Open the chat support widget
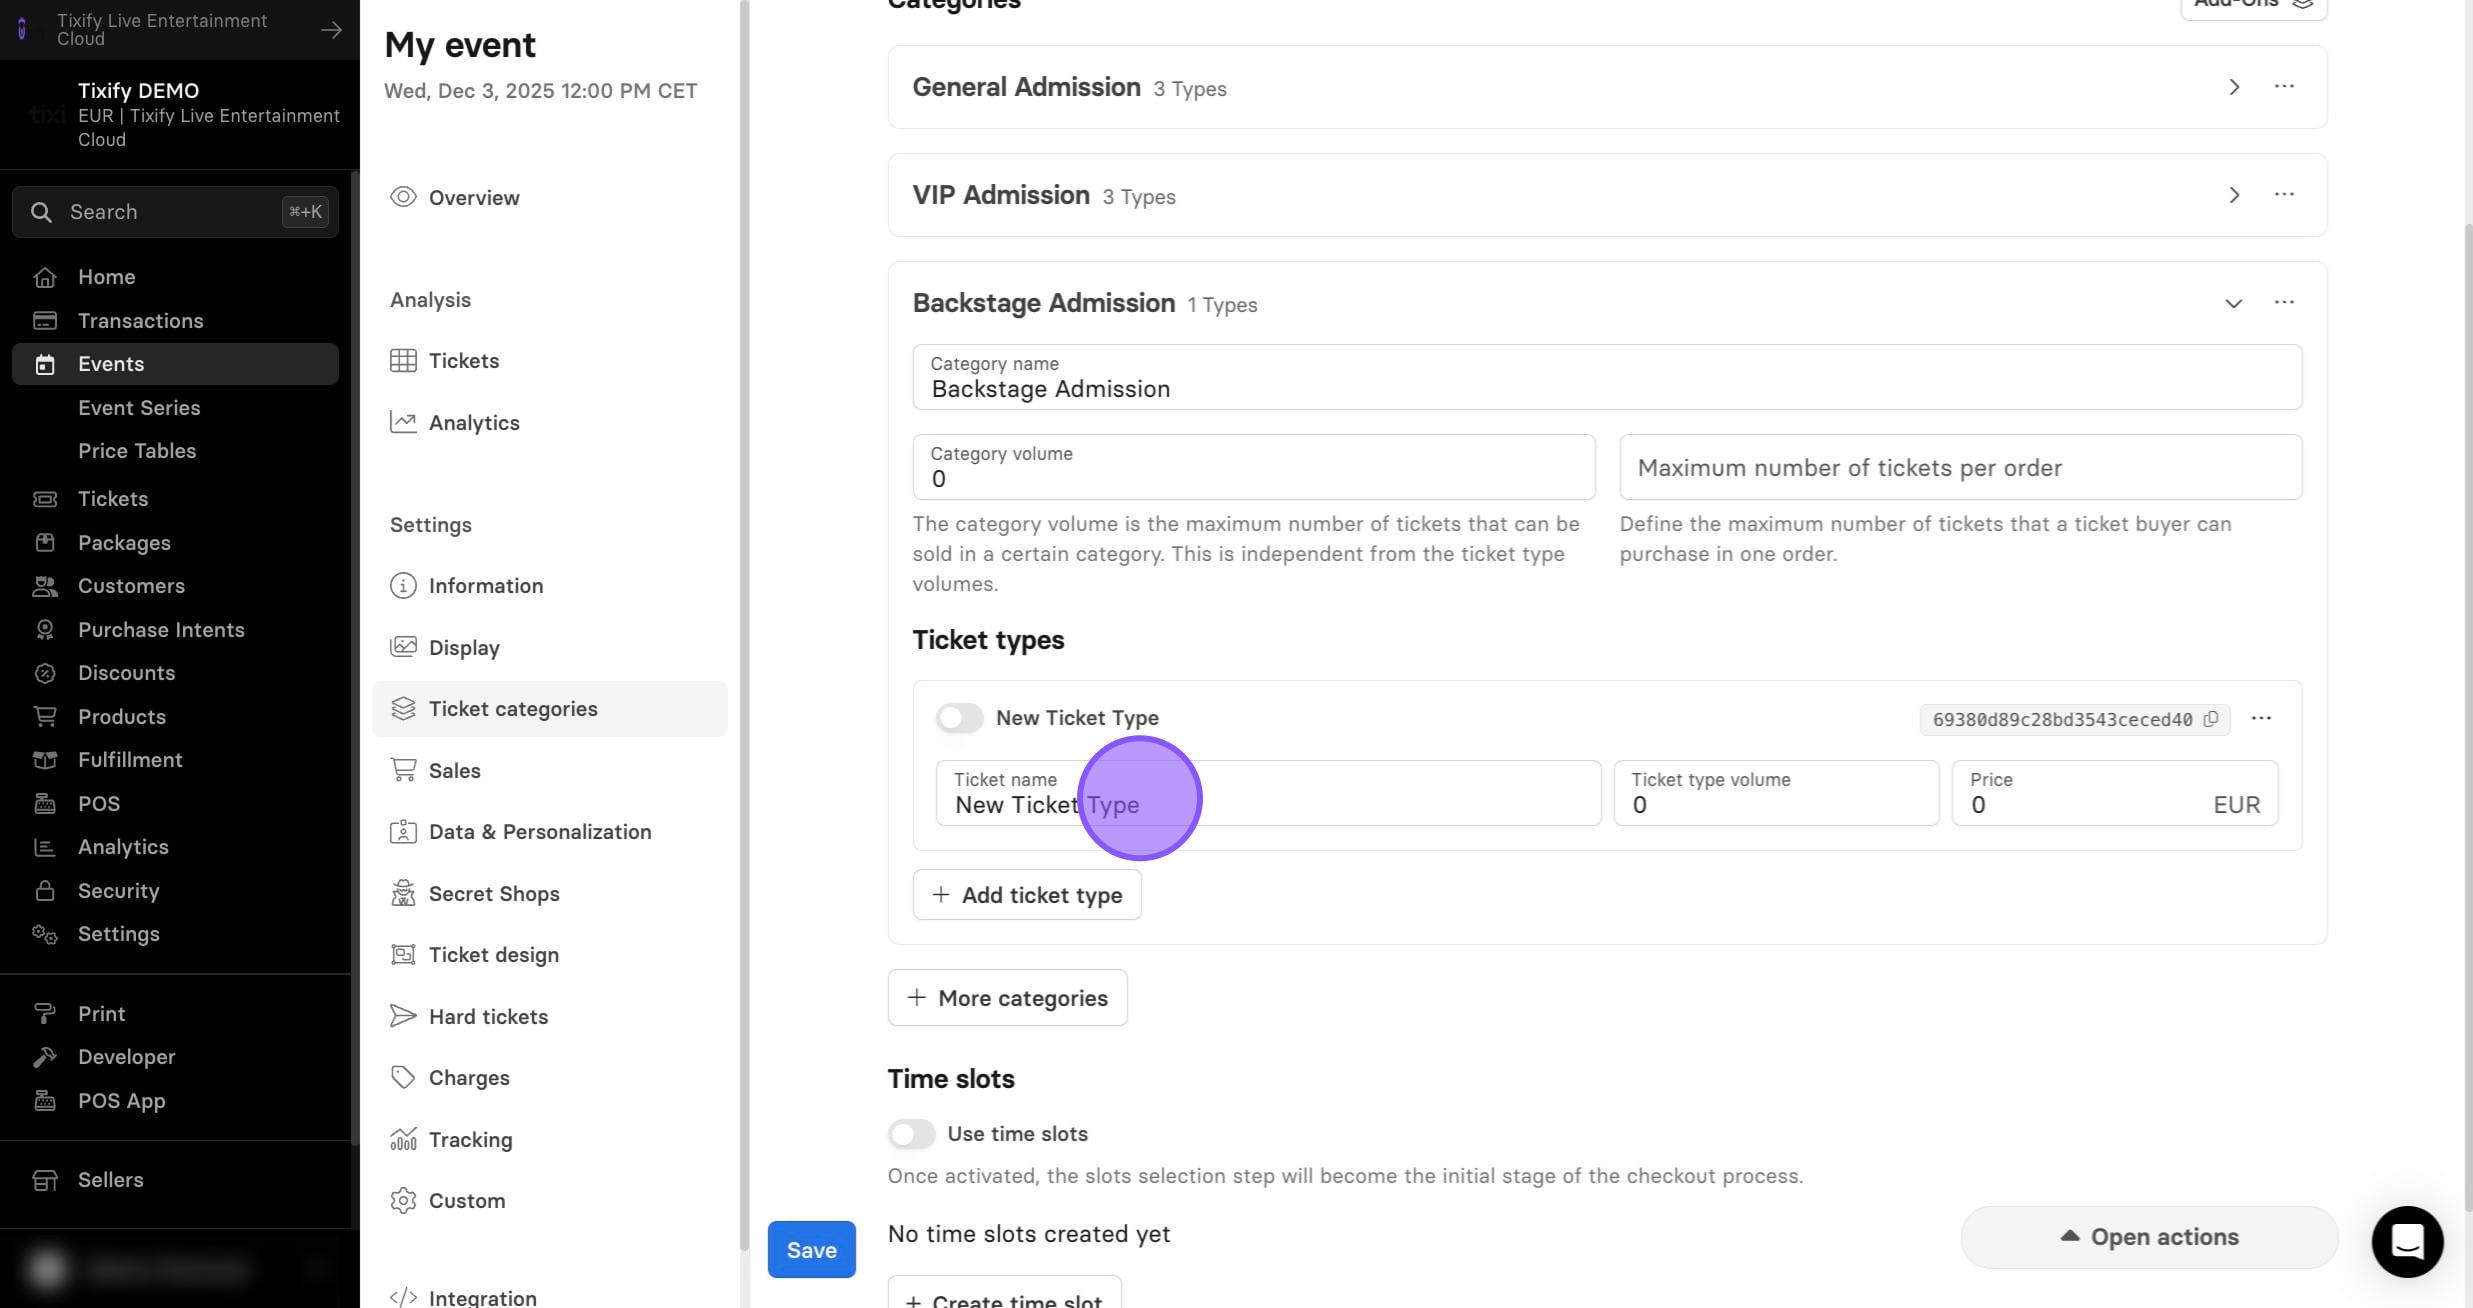Image resolution: width=2473 pixels, height=1308 pixels. point(2407,1241)
